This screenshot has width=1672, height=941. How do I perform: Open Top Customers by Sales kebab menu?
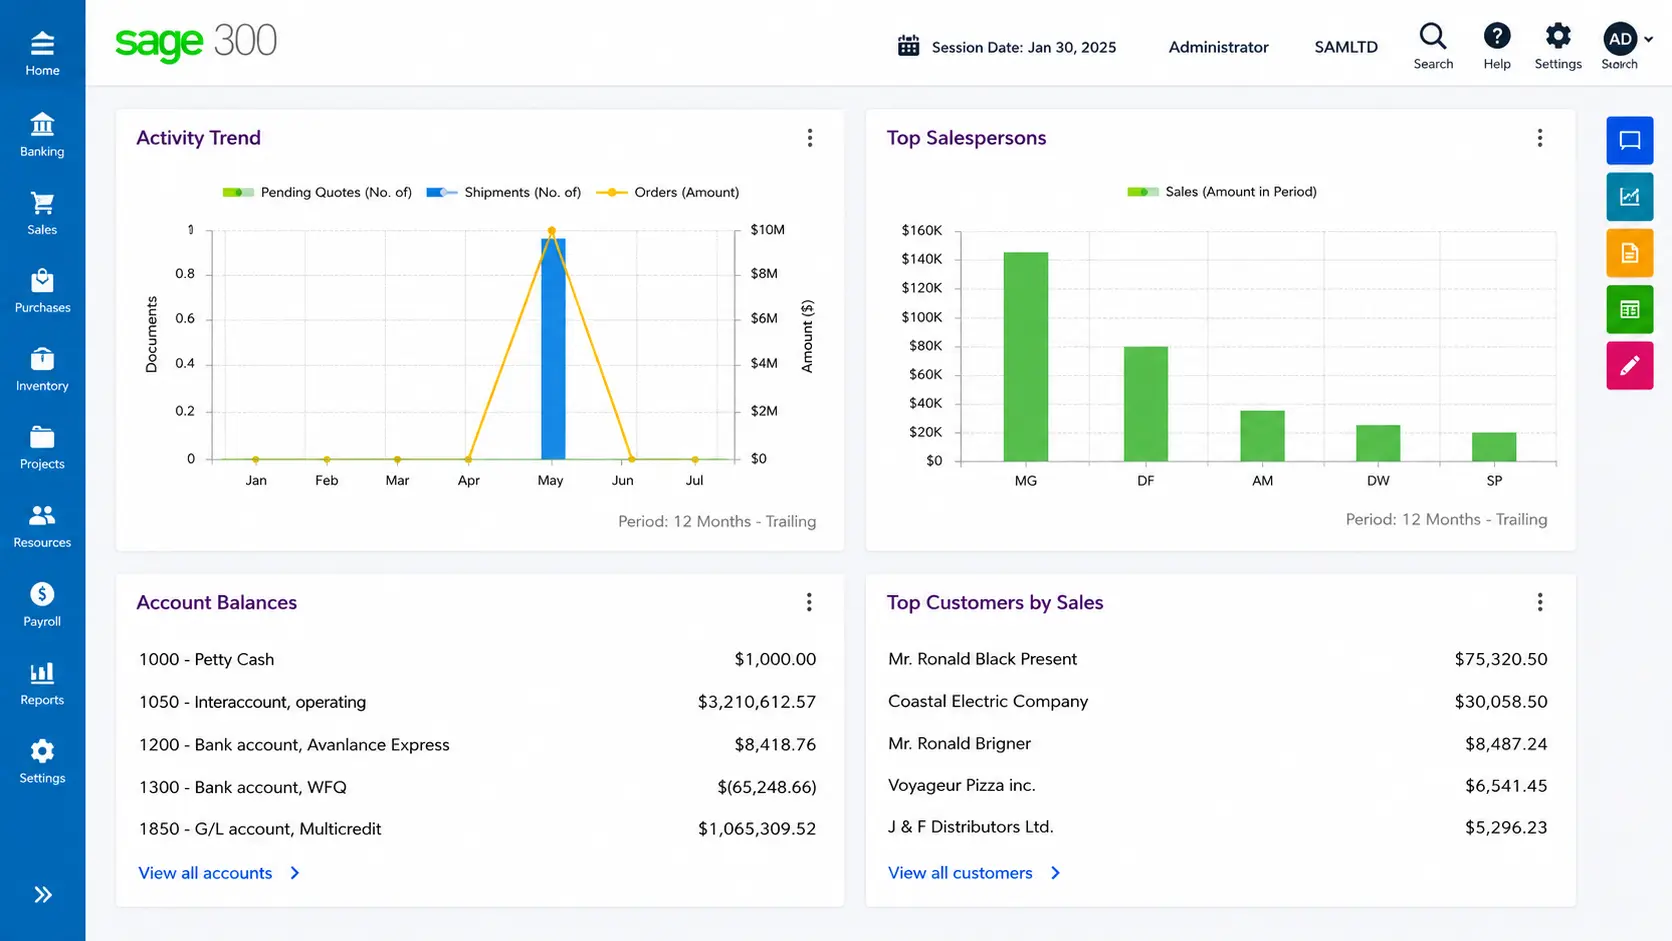click(1540, 602)
